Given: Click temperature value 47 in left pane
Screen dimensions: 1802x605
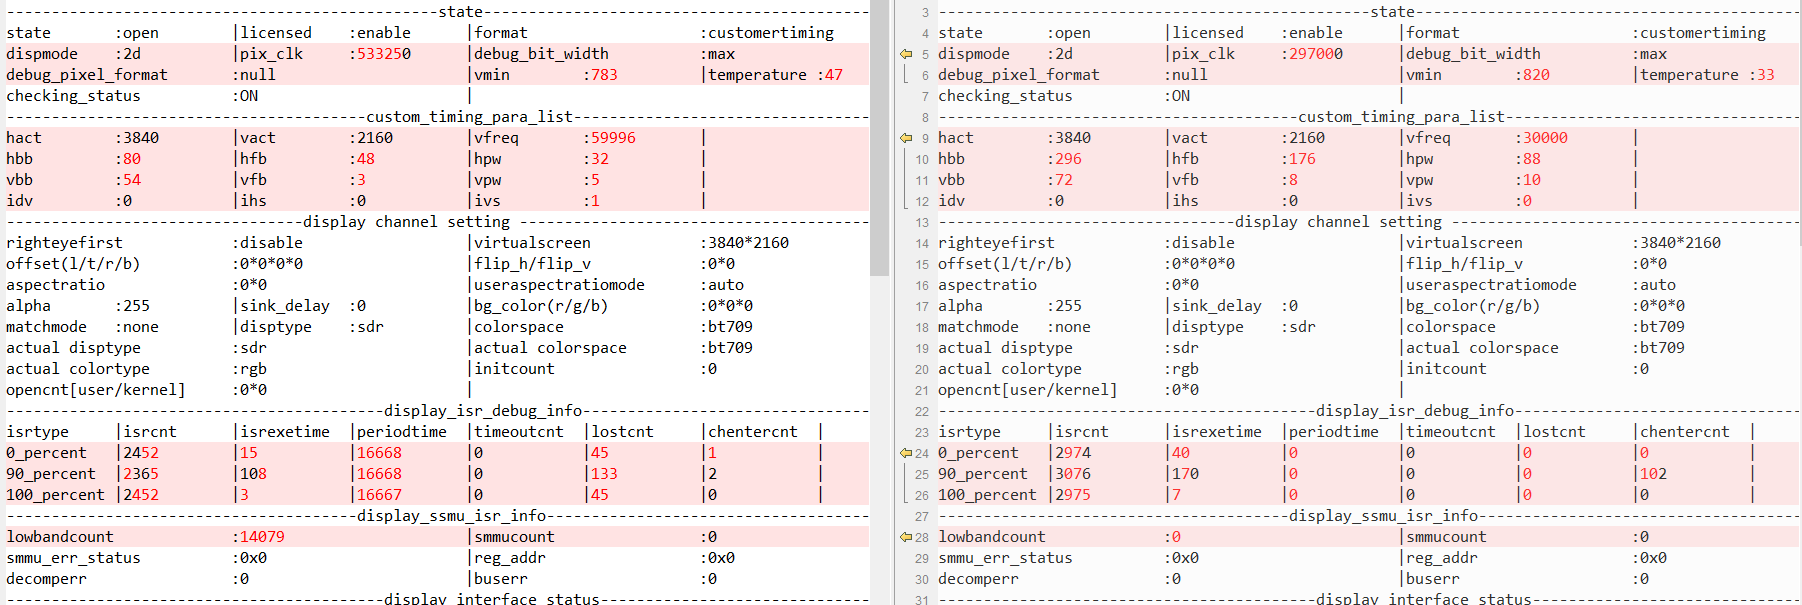Looking at the screenshot, I should 834,75.
